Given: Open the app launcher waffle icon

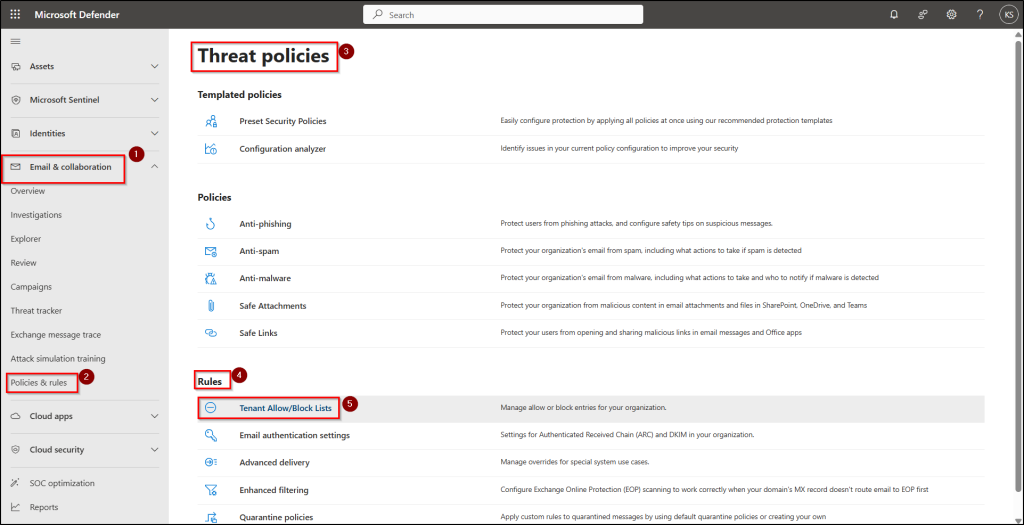Looking at the screenshot, I should pyautogui.click(x=15, y=15).
